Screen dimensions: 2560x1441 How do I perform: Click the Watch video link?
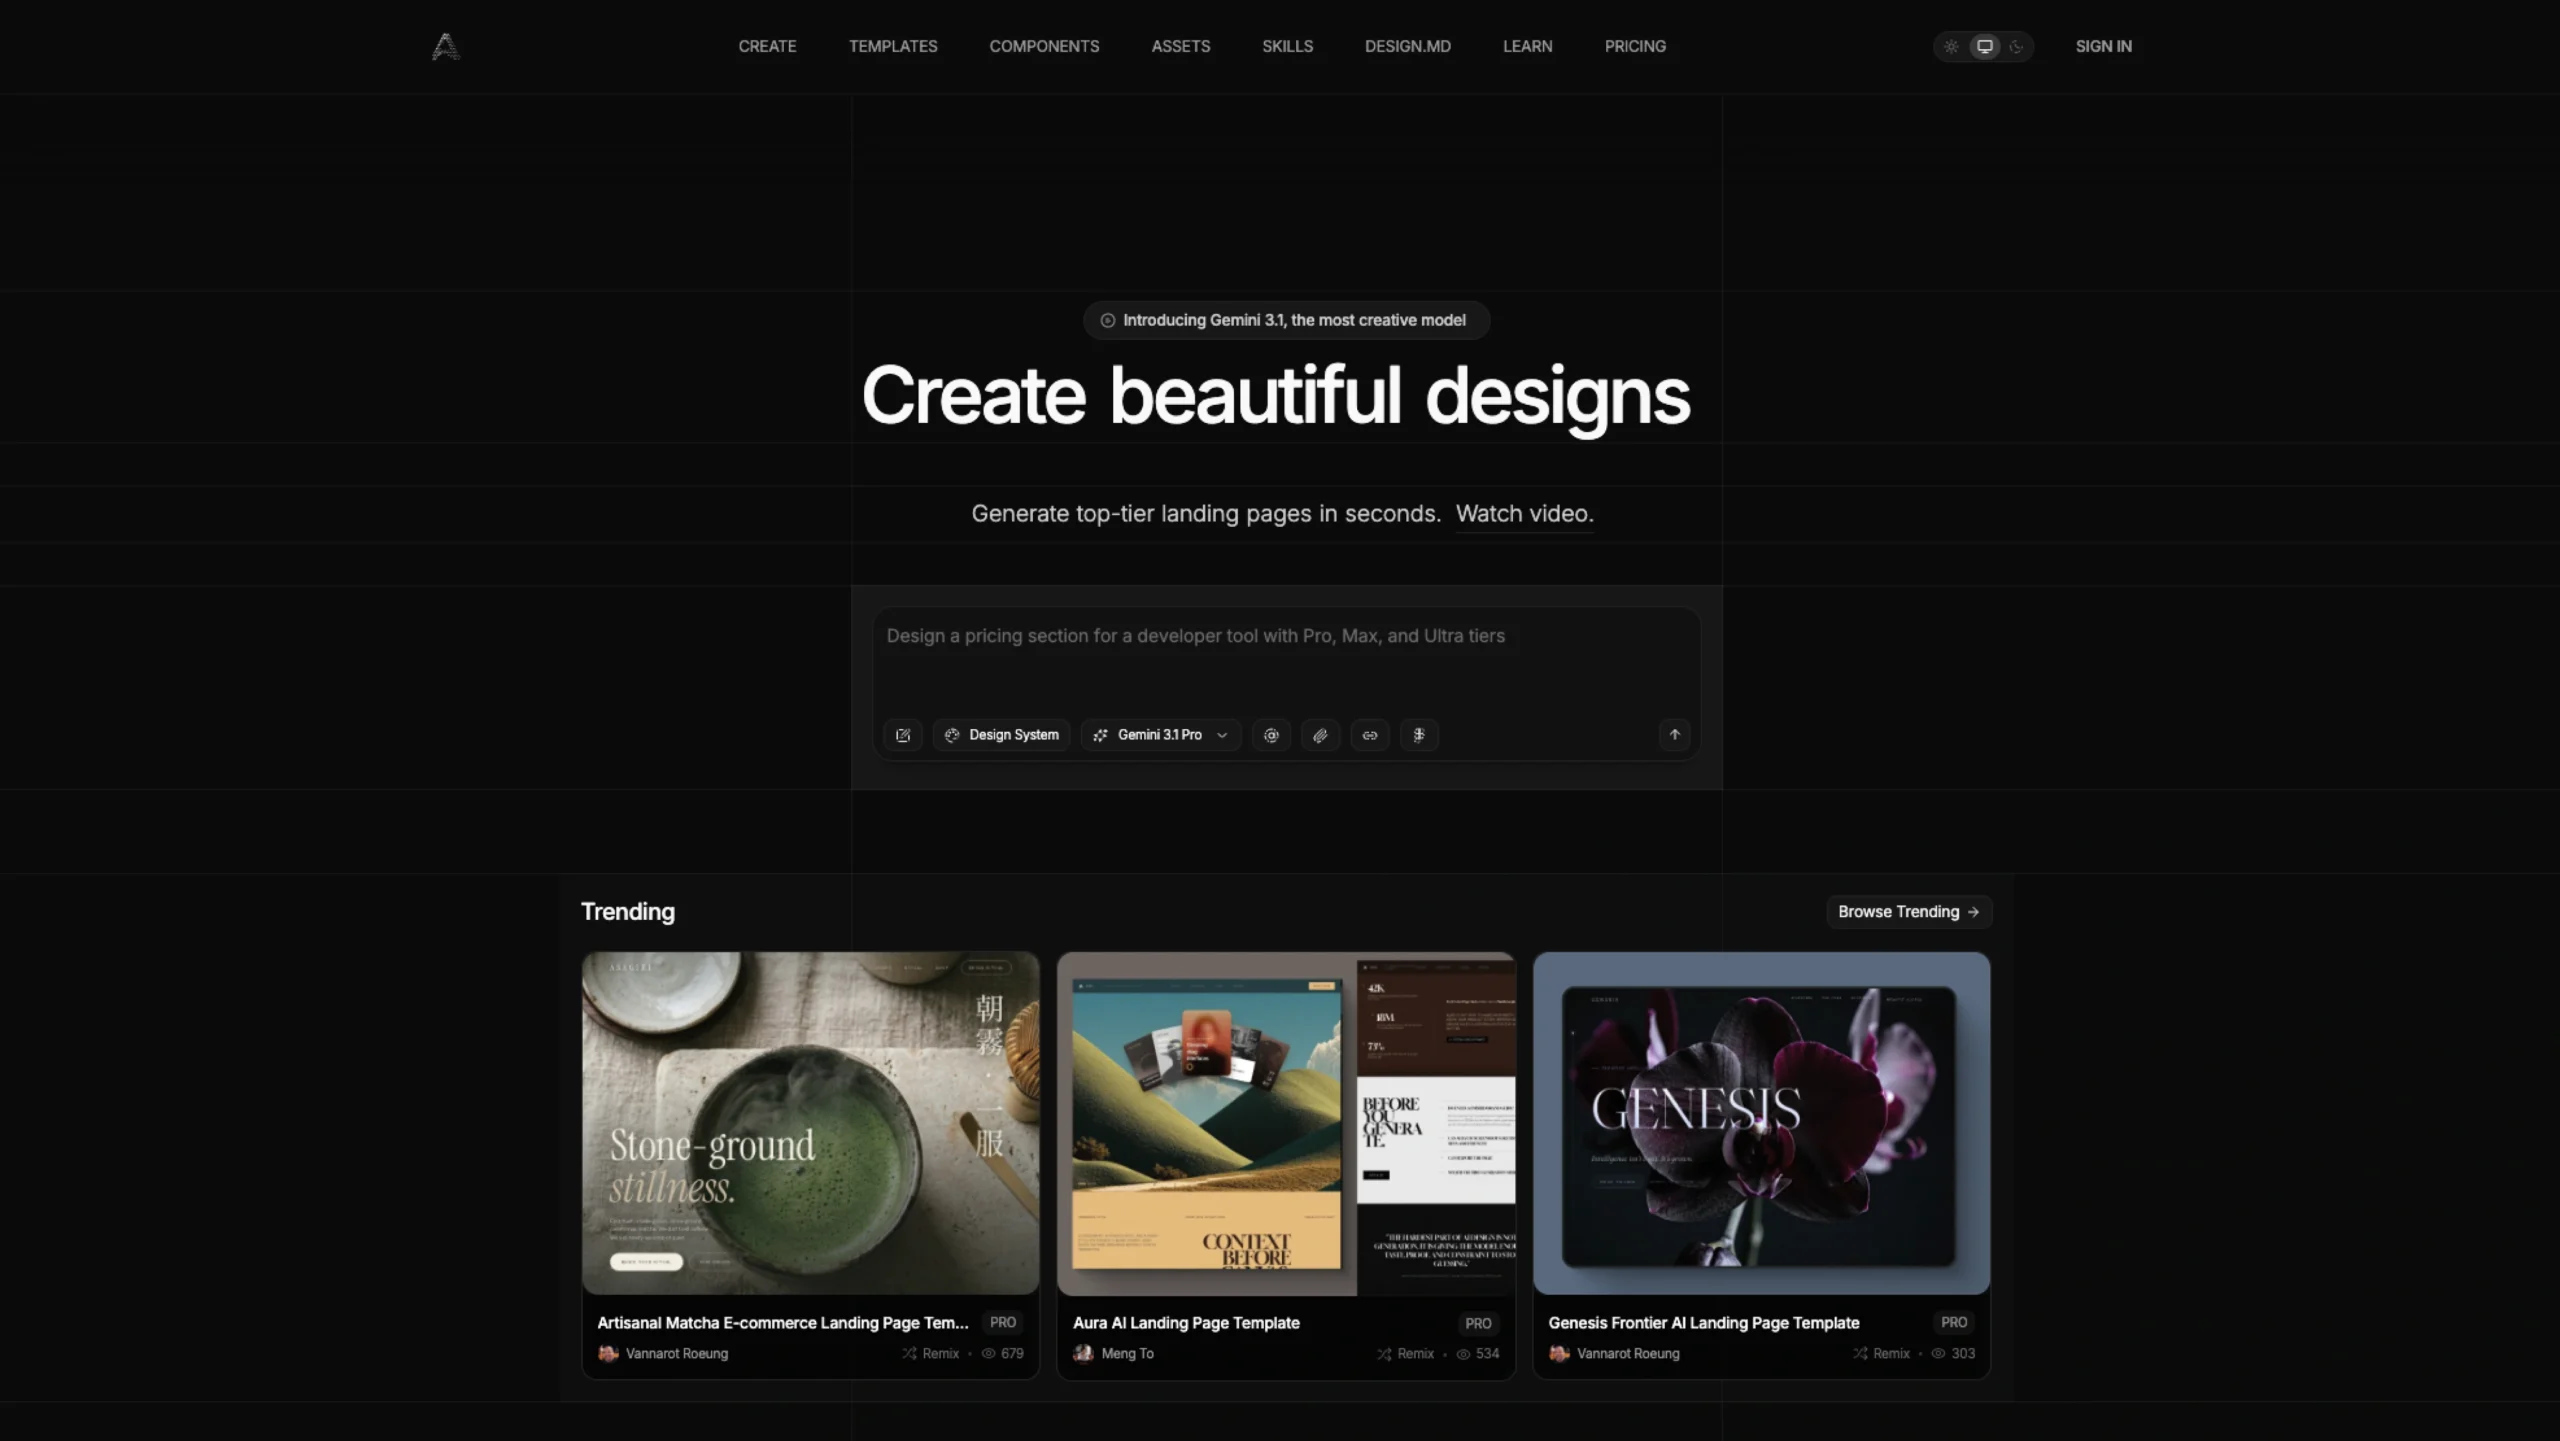tap(1524, 513)
